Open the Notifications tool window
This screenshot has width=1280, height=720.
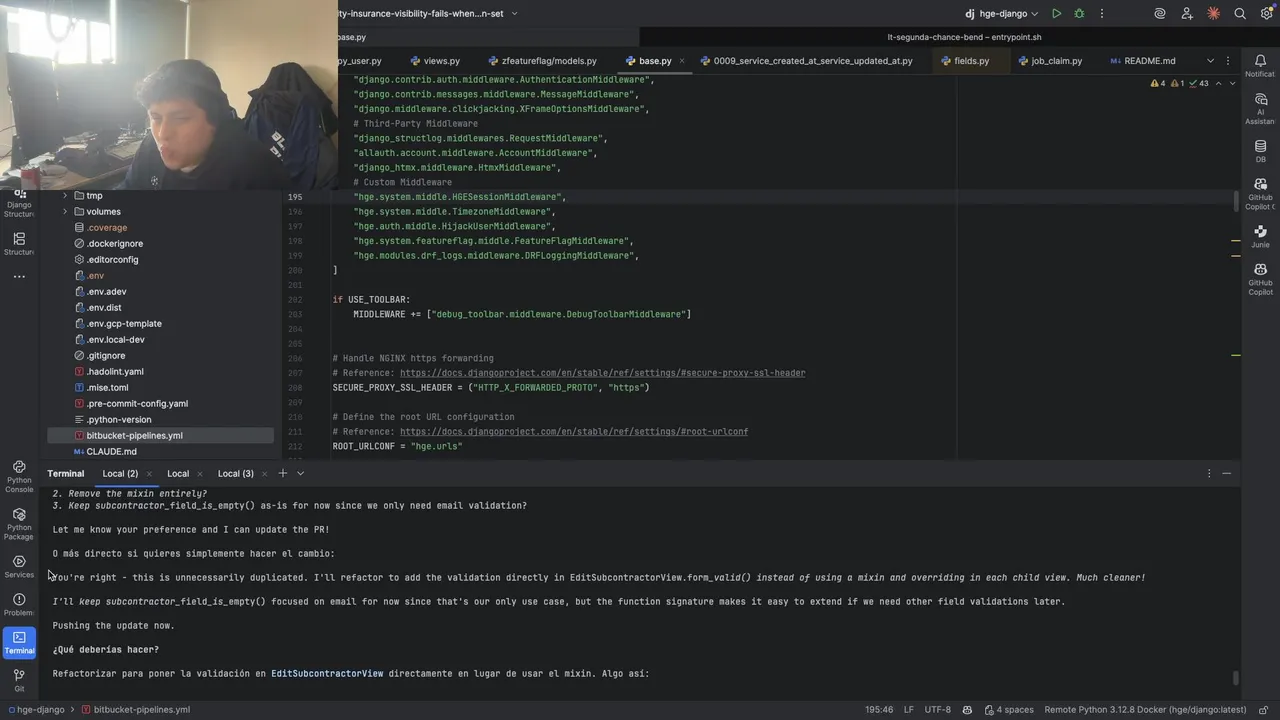click(1260, 64)
